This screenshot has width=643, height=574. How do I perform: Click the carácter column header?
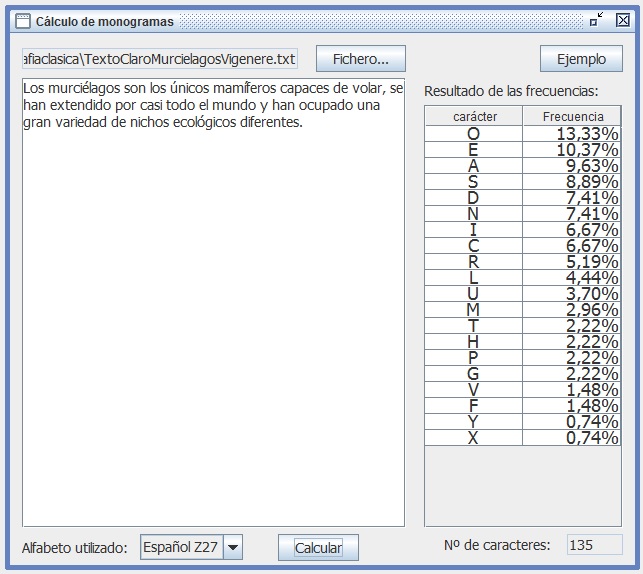click(x=474, y=117)
